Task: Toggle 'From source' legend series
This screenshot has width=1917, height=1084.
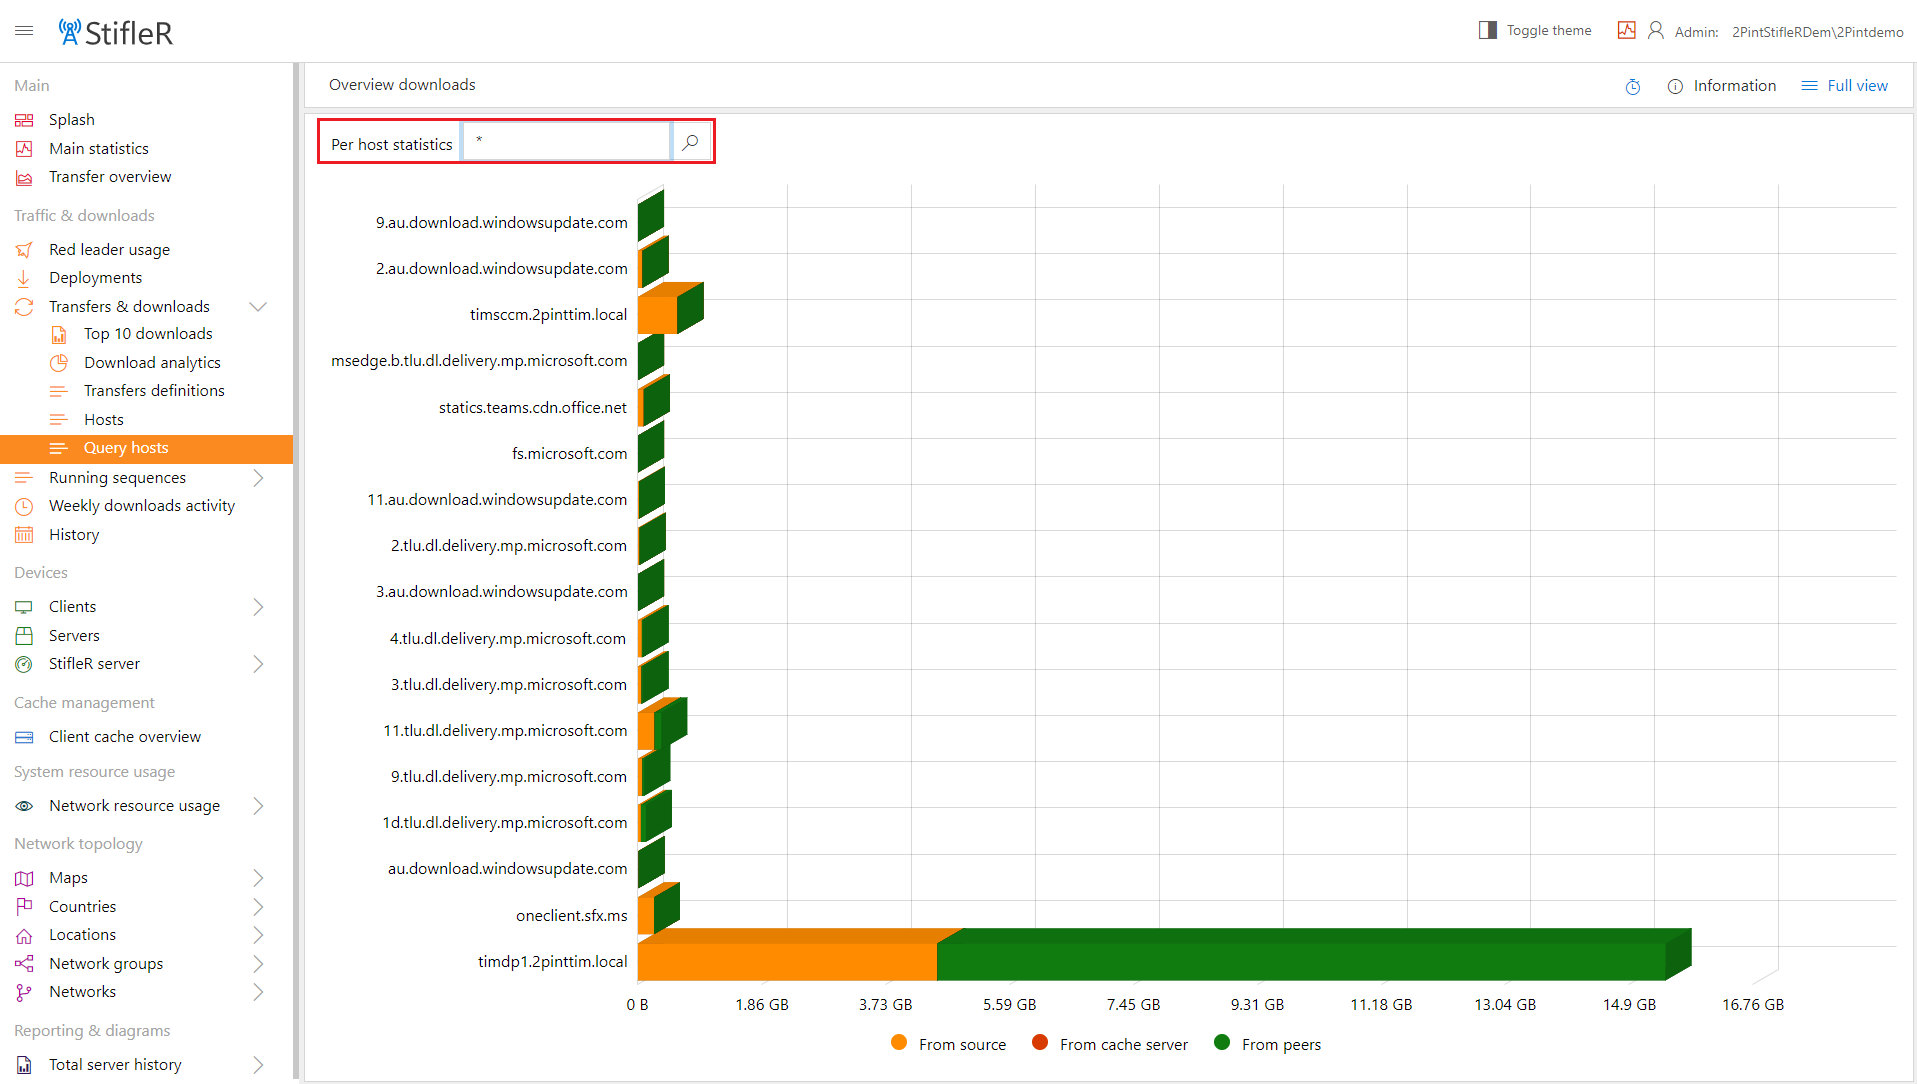Action: 949,1043
